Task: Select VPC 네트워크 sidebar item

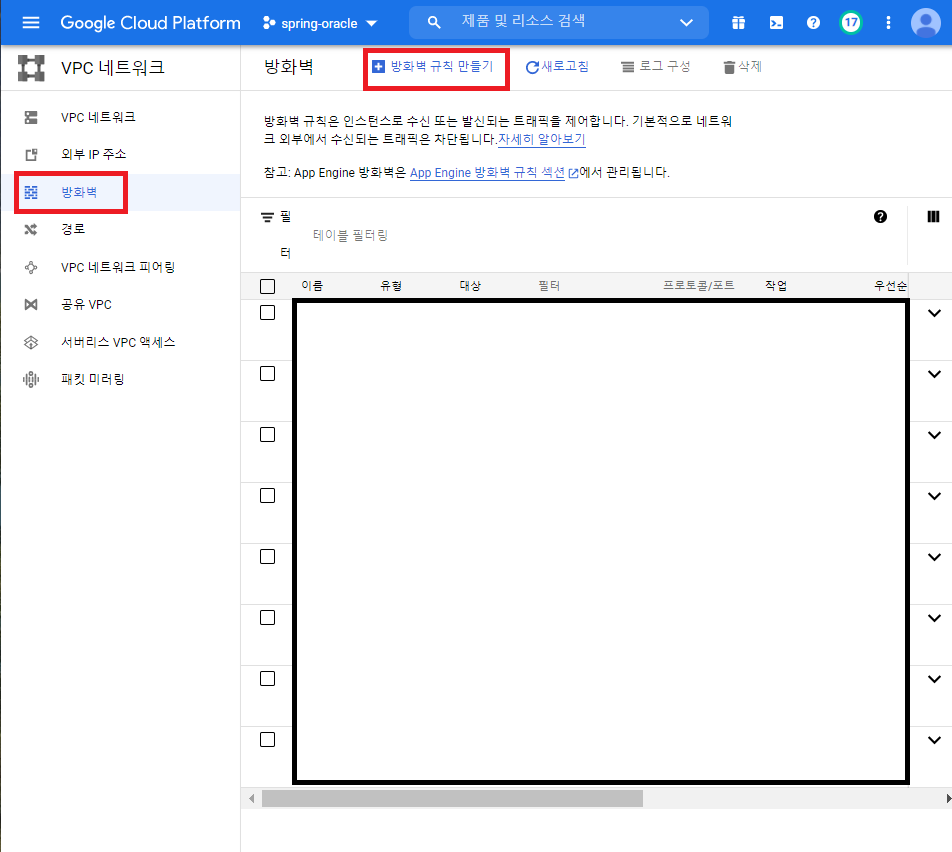Action: tap(120, 117)
